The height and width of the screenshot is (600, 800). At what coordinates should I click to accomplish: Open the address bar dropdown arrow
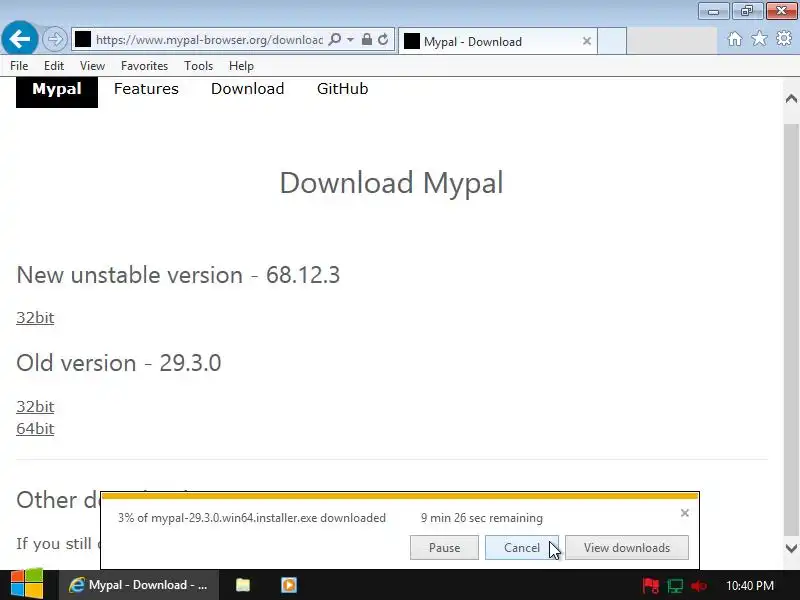351,39
